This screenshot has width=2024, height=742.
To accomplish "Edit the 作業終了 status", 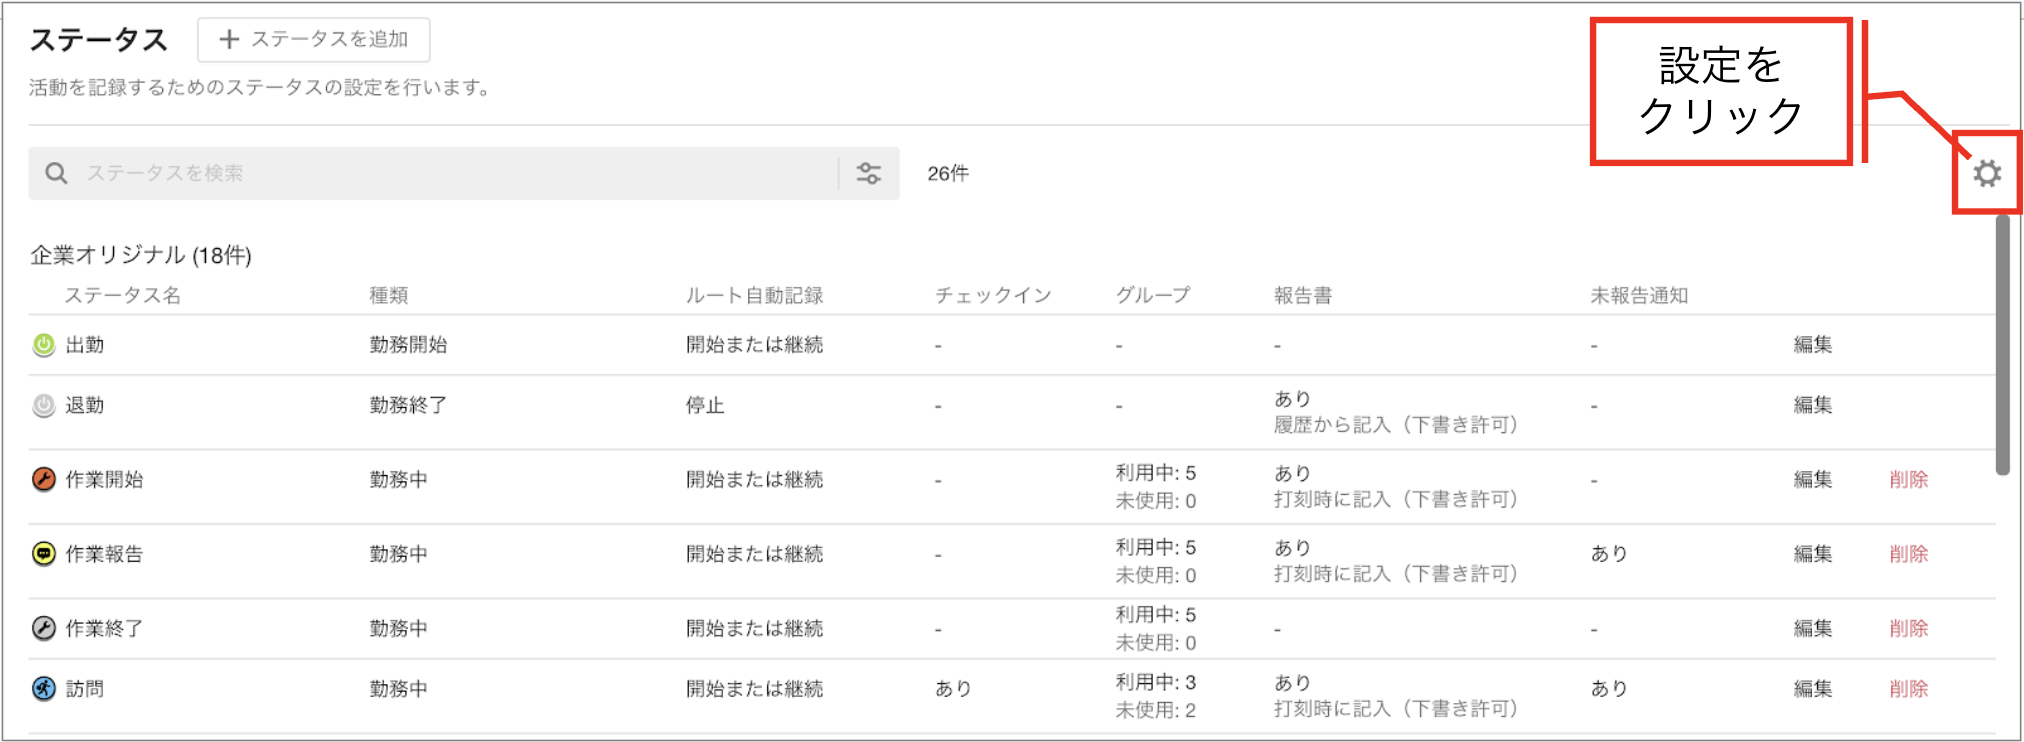I will pyautogui.click(x=1812, y=628).
